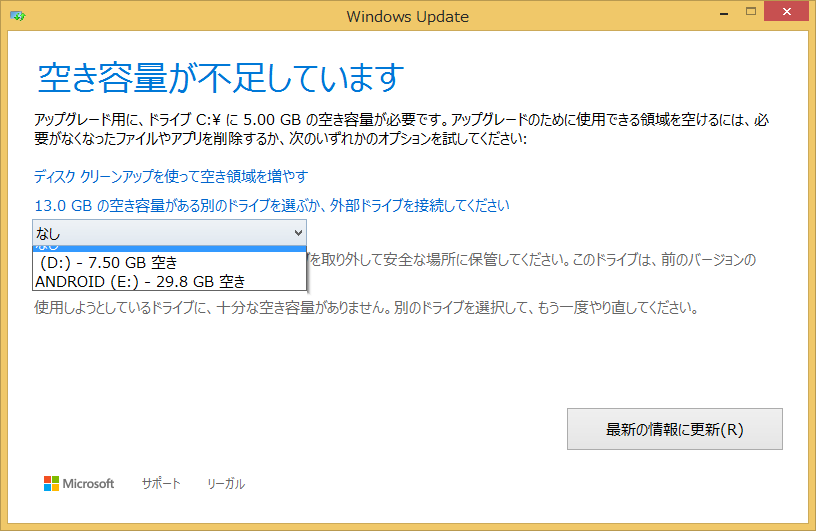The height and width of the screenshot is (531, 816).
Task: Click the Windows Update title bar icon
Action: [x=17, y=16]
